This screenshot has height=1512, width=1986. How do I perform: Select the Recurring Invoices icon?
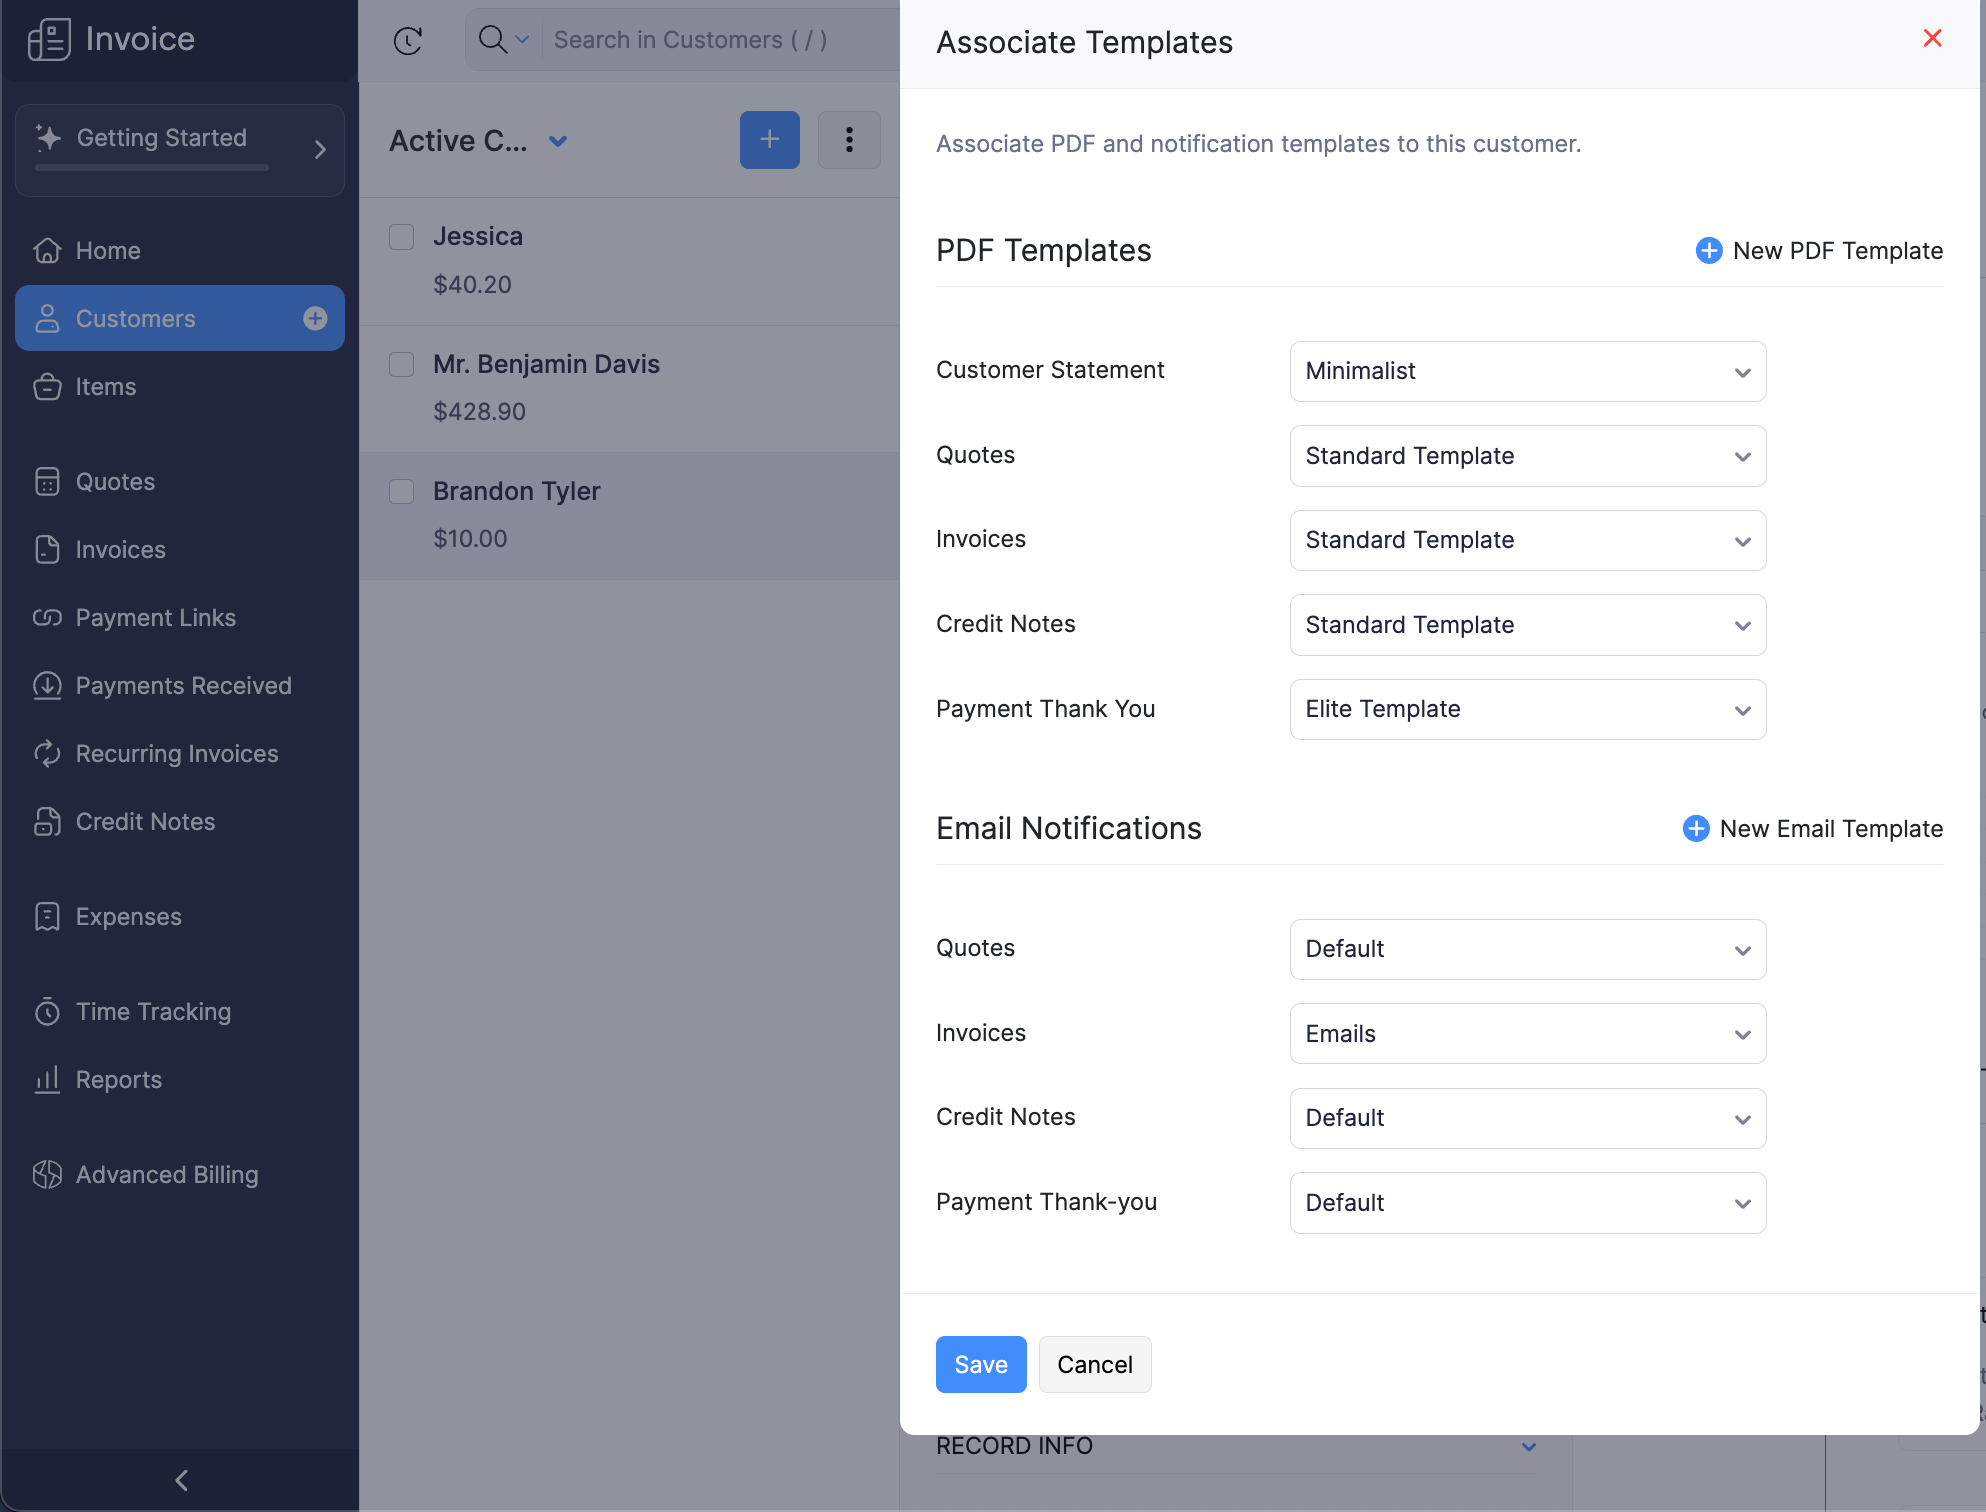pos(47,753)
